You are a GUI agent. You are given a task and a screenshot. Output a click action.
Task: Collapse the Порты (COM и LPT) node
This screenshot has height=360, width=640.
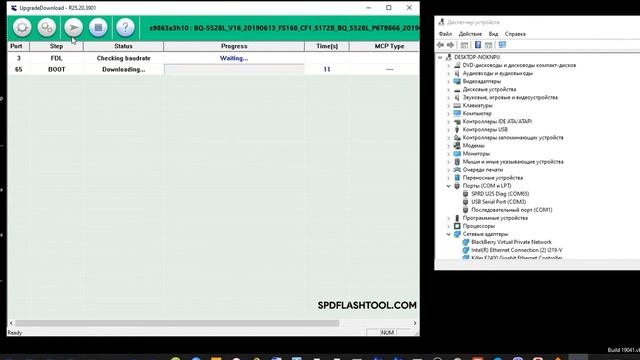448,186
